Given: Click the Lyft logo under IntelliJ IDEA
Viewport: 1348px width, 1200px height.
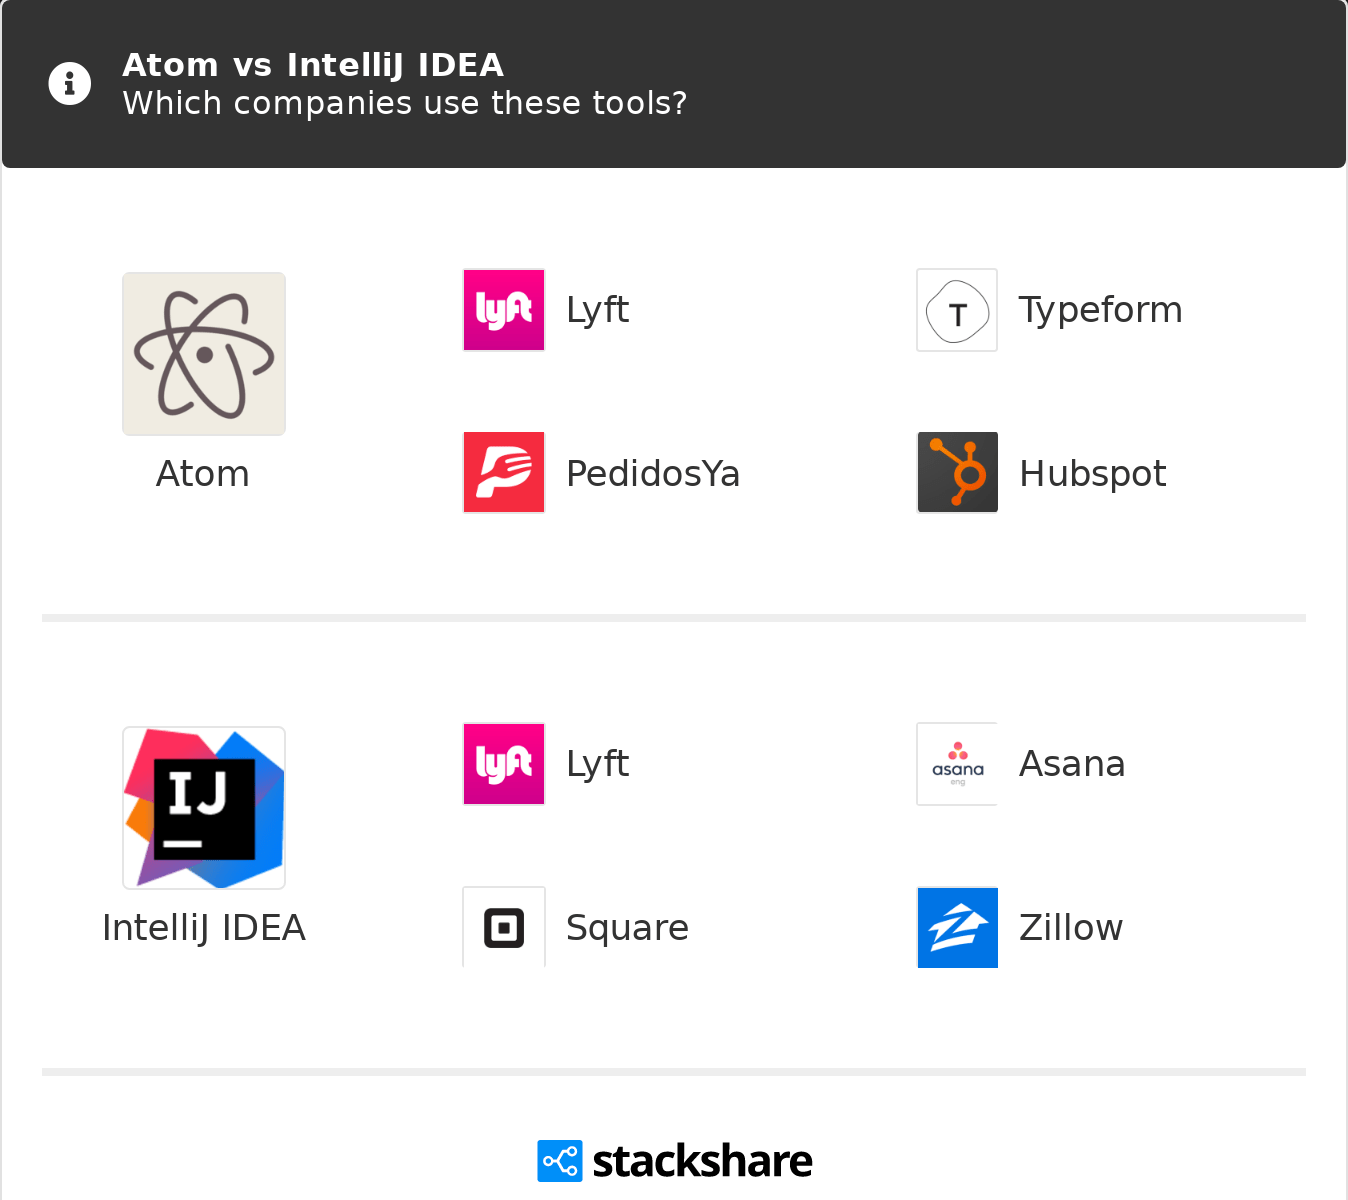Looking at the screenshot, I should 504,764.
